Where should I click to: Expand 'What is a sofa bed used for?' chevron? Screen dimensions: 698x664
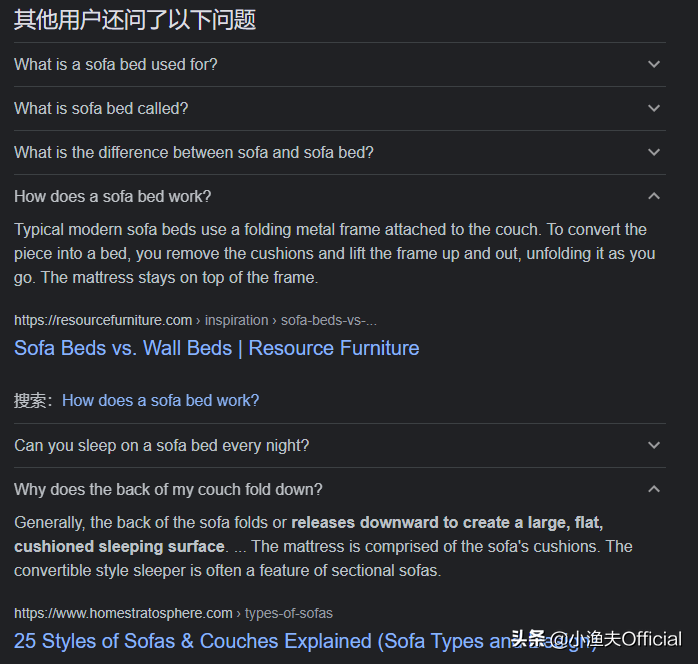point(653,64)
